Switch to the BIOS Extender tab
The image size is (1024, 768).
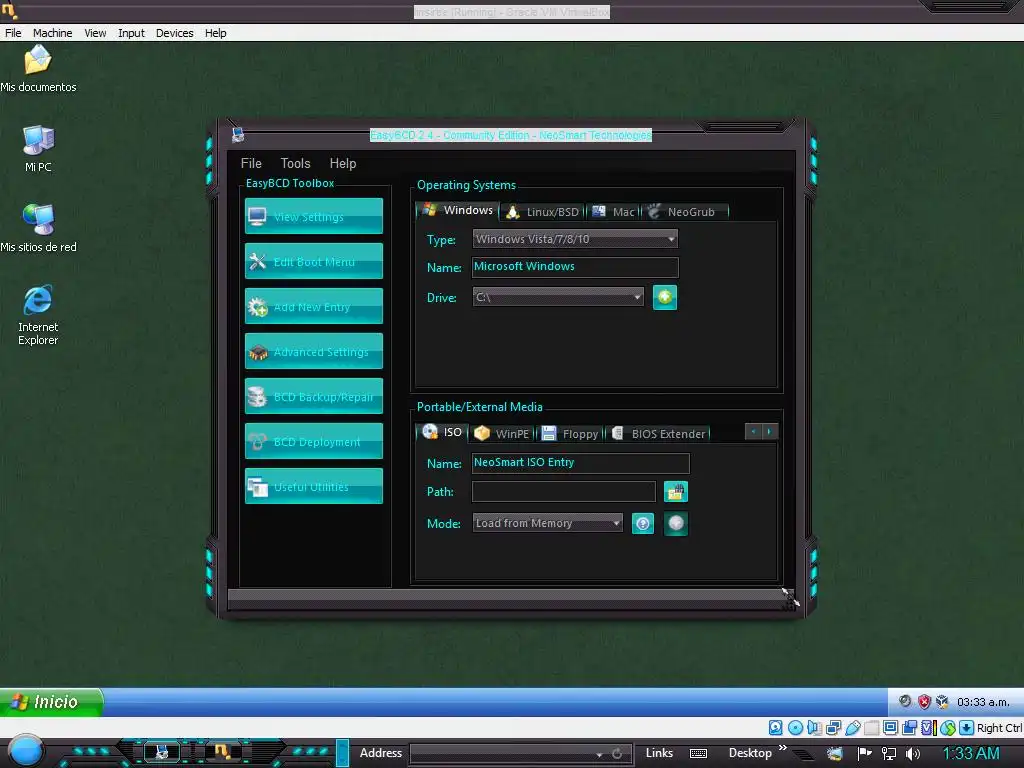(x=659, y=434)
